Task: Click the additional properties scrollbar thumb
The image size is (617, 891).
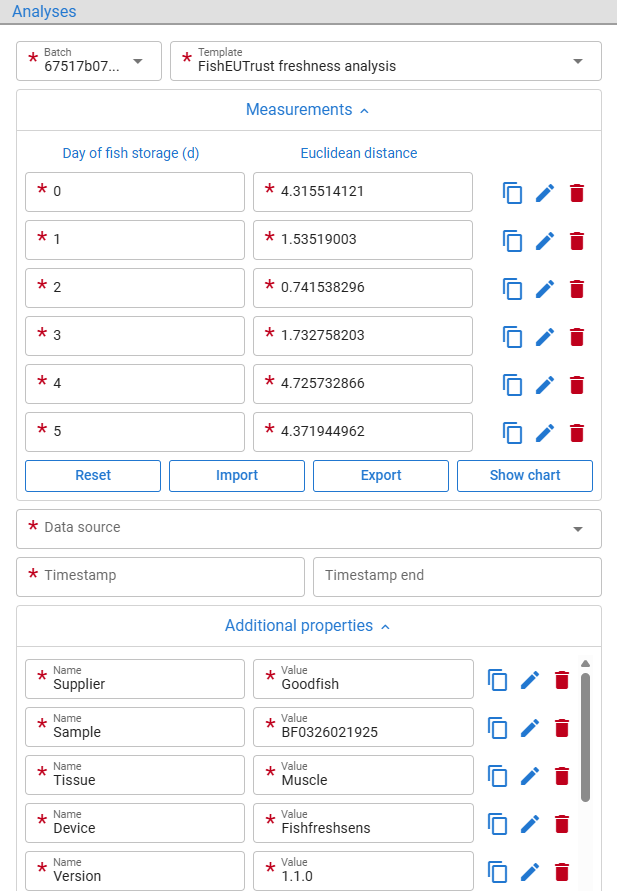Action: tap(586, 737)
